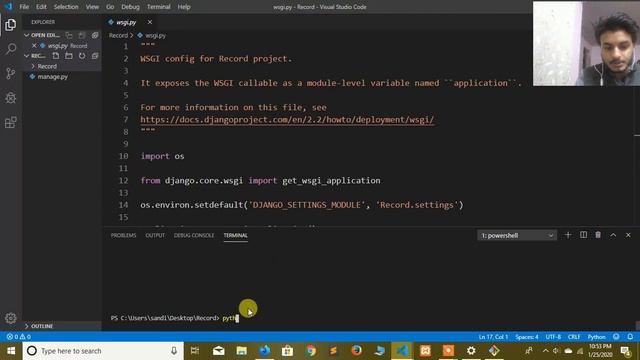Open the Debug menu

click(130, 7)
